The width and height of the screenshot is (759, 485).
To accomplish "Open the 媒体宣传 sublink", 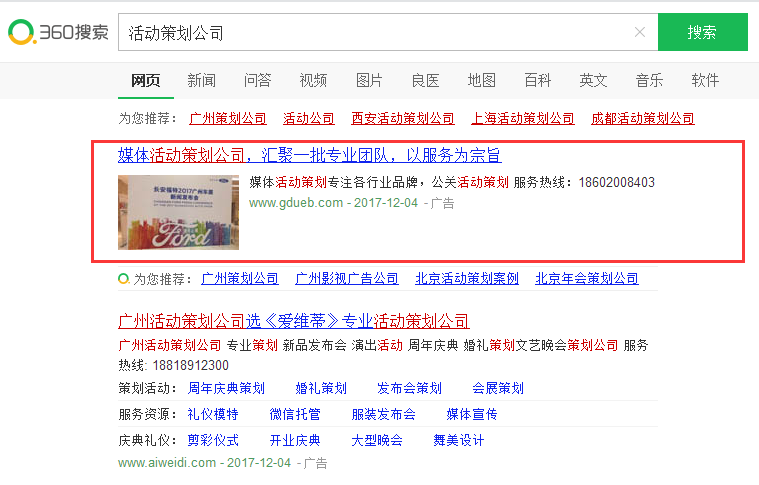I will [x=472, y=415].
